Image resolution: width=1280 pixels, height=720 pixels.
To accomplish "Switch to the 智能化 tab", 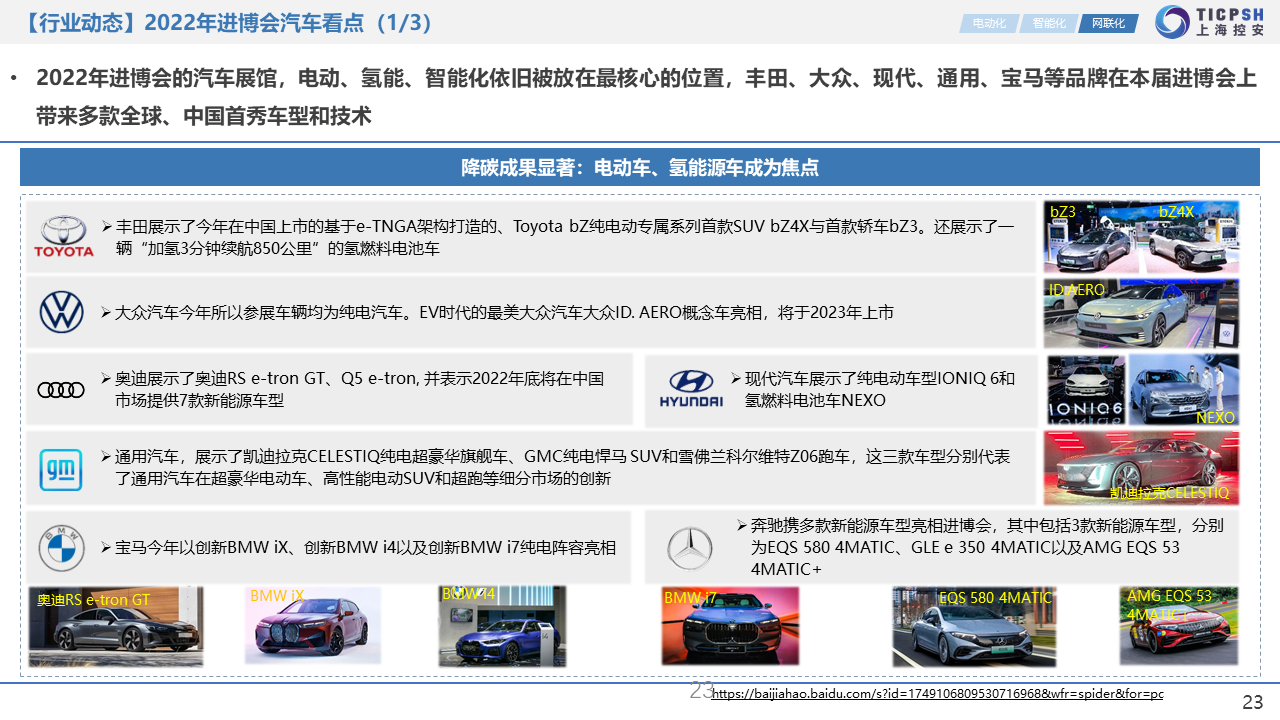I will click(x=1048, y=23).
